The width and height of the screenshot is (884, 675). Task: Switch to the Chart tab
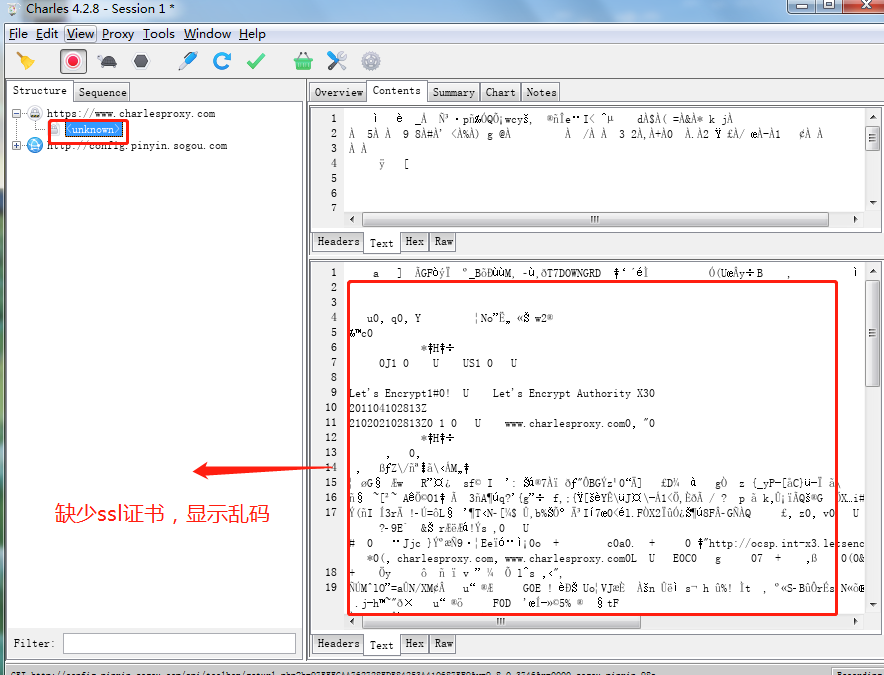tap(500, 92)
